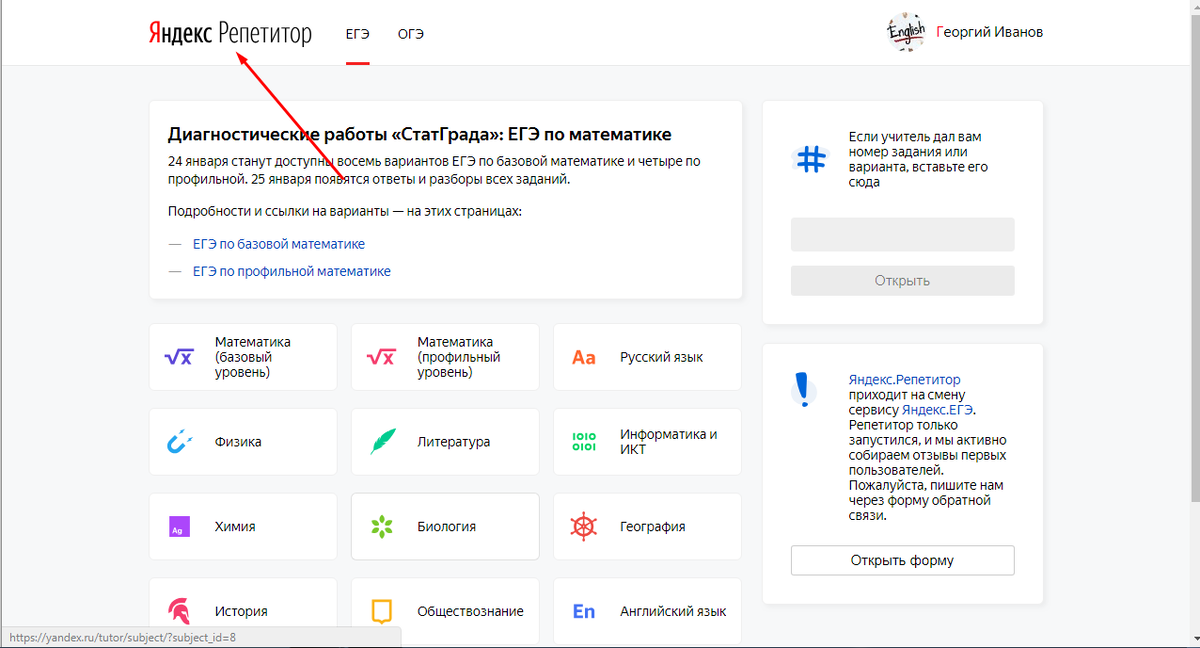Click the magnet icon for Физика
Viewport: 1200px width, 648px height.
click(178, 441)
